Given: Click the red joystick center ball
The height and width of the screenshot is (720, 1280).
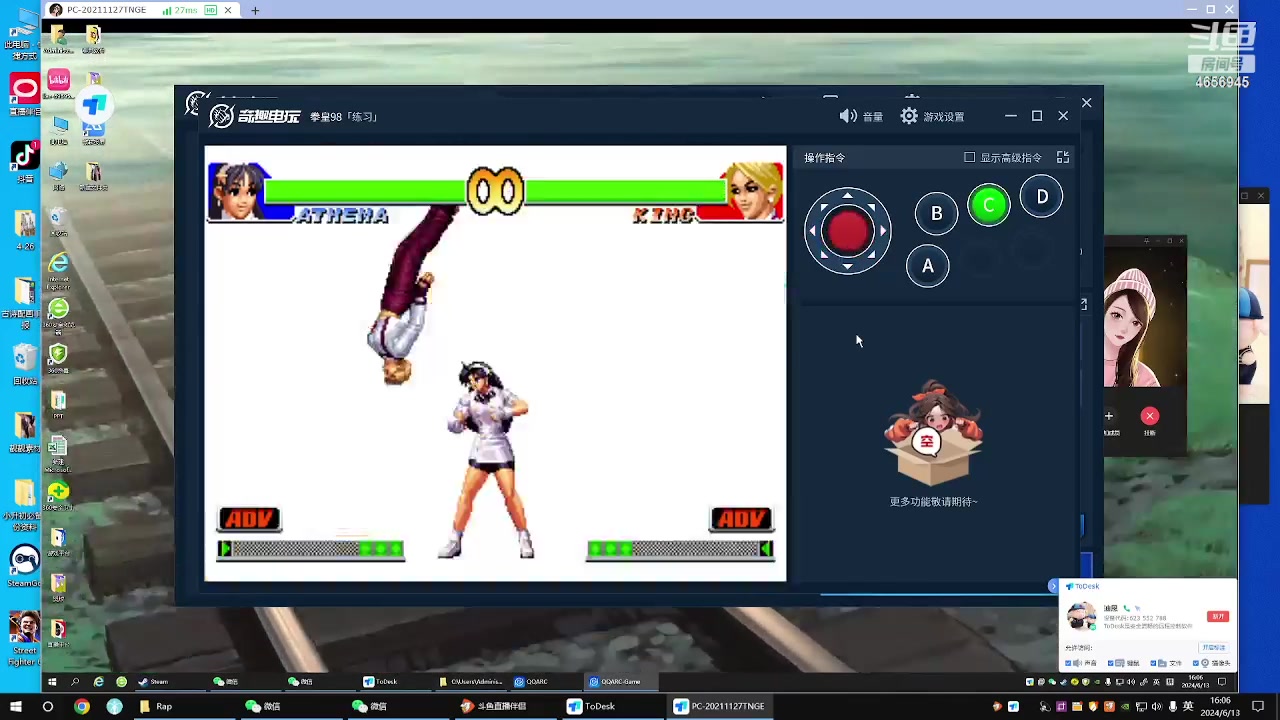Looking at the screenshot, I should pyautogui.click(x=848, y=231).
